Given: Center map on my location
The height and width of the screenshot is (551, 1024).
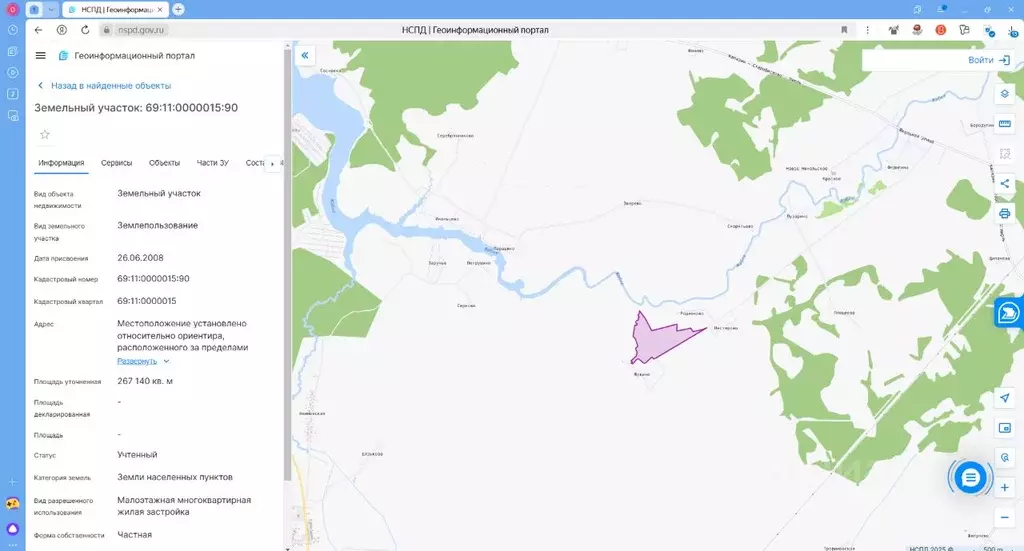Looking at the screenshot, I should [x=1005, y=398].
